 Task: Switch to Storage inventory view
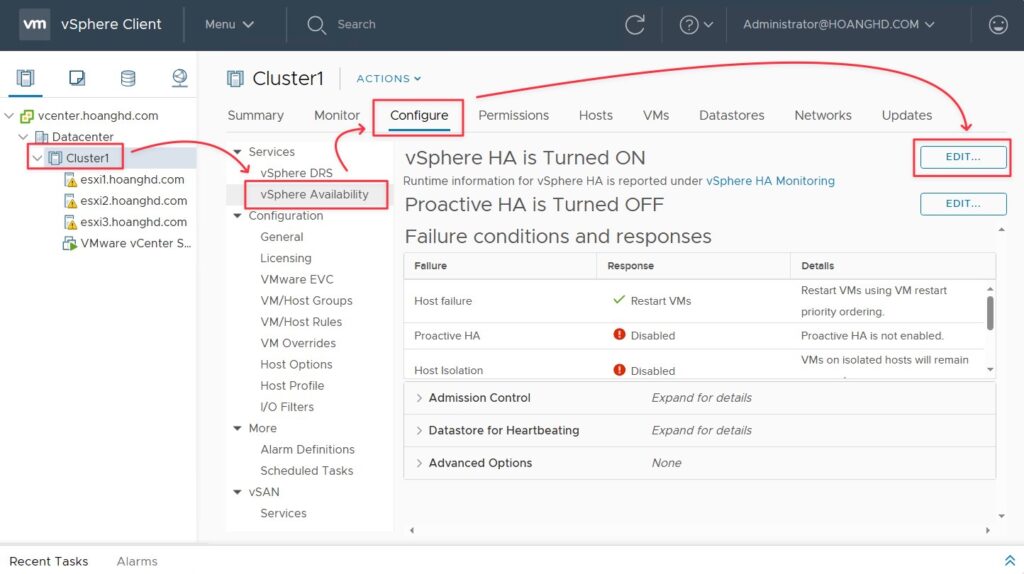click(x=128, y=78)
